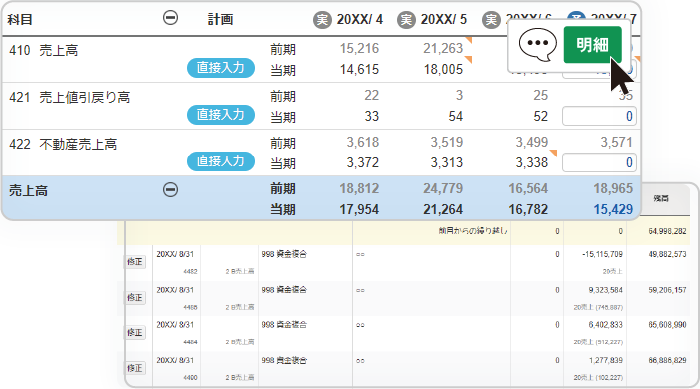Select 20XX/ 4 column header
Screen dimensions: 700x389
click(359, 20)
